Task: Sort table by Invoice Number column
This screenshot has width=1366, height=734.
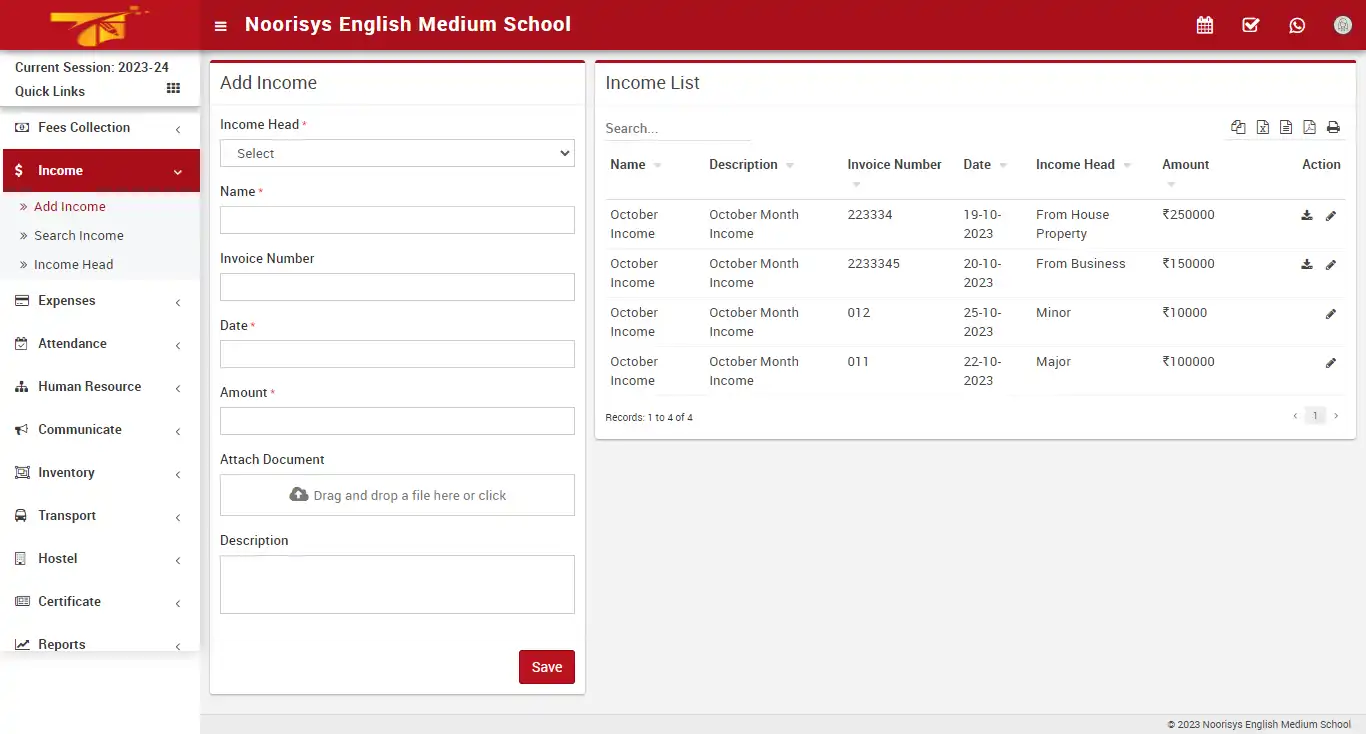Action: (893, 164)
